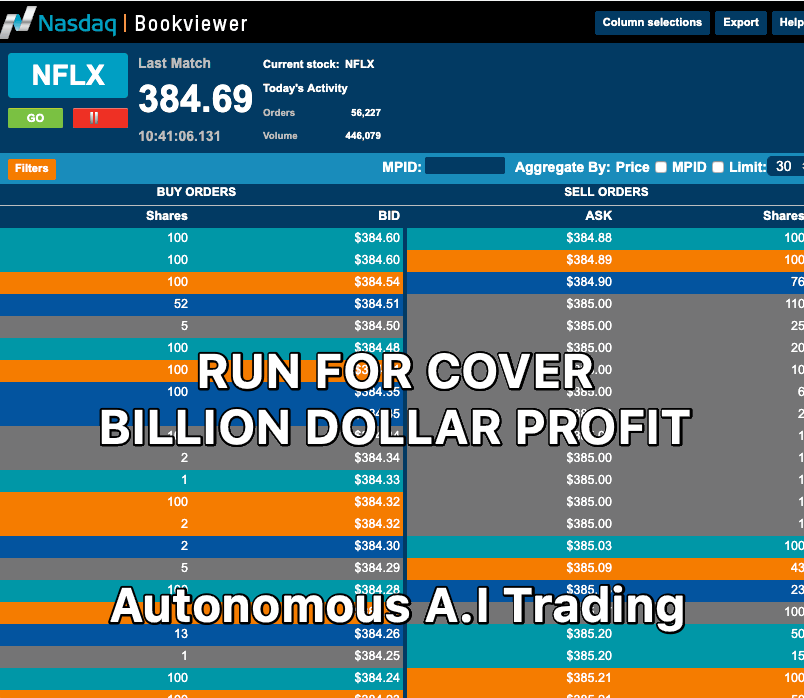This screenshot has width=804, height=698.
Task: Click the Export button
Action: [740, 23]
